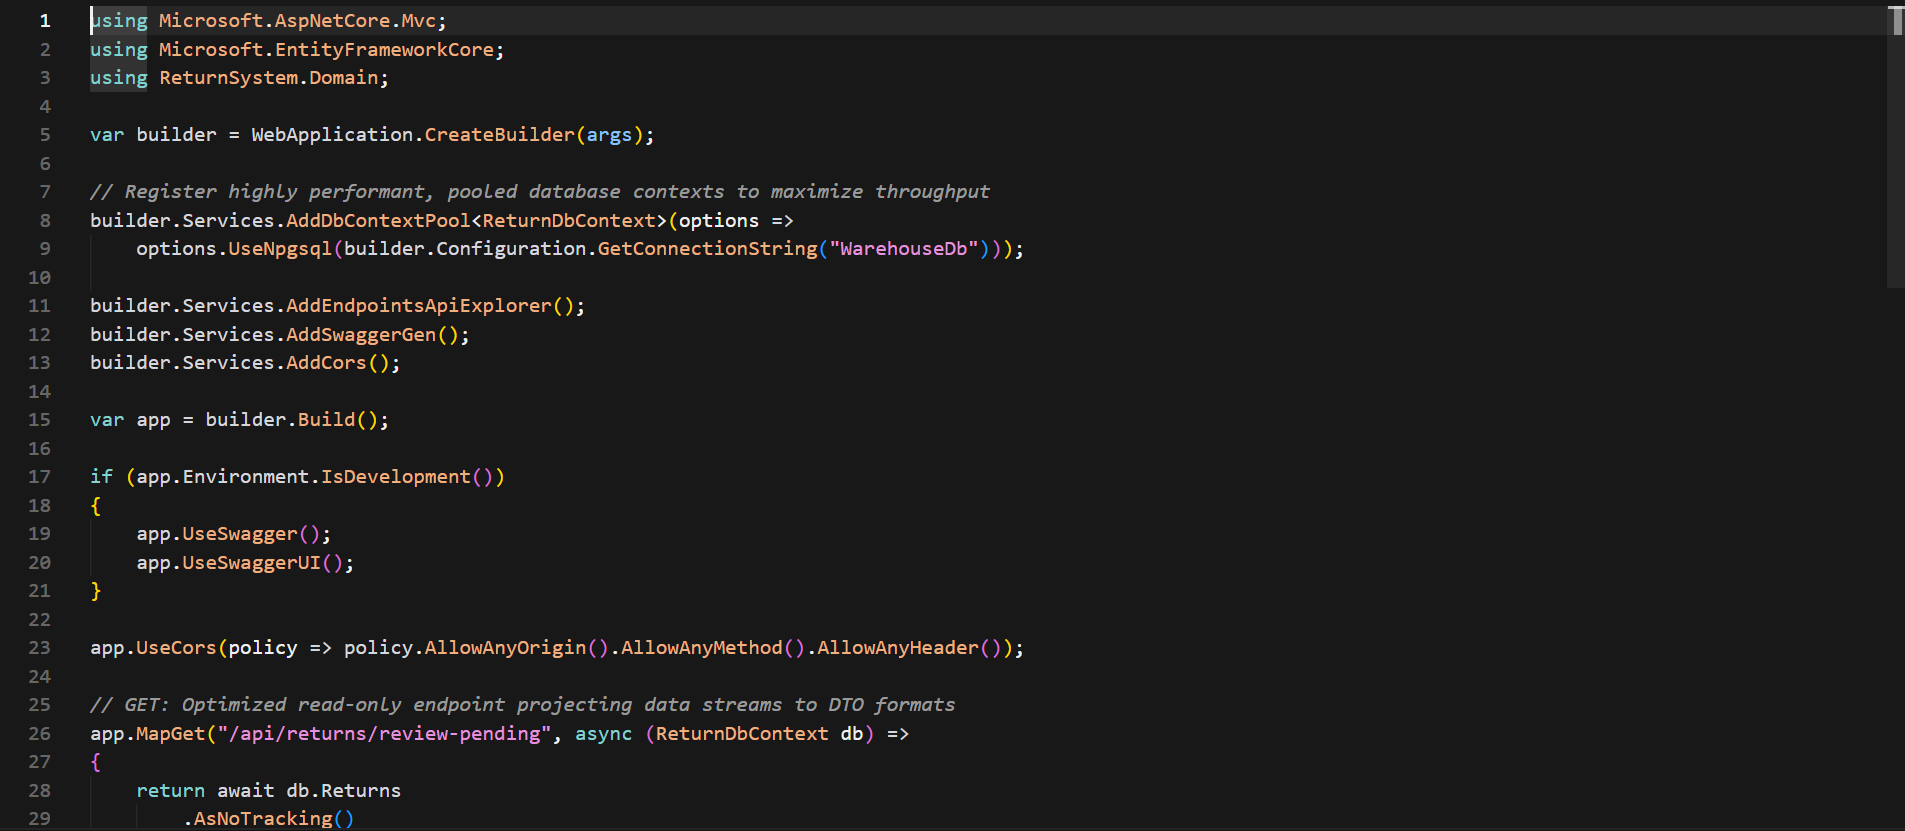Image resolution: width=1905 pixels, height=831 pixels.
Task: Click the "Environment" property on line 17
Action: (246, 477)
